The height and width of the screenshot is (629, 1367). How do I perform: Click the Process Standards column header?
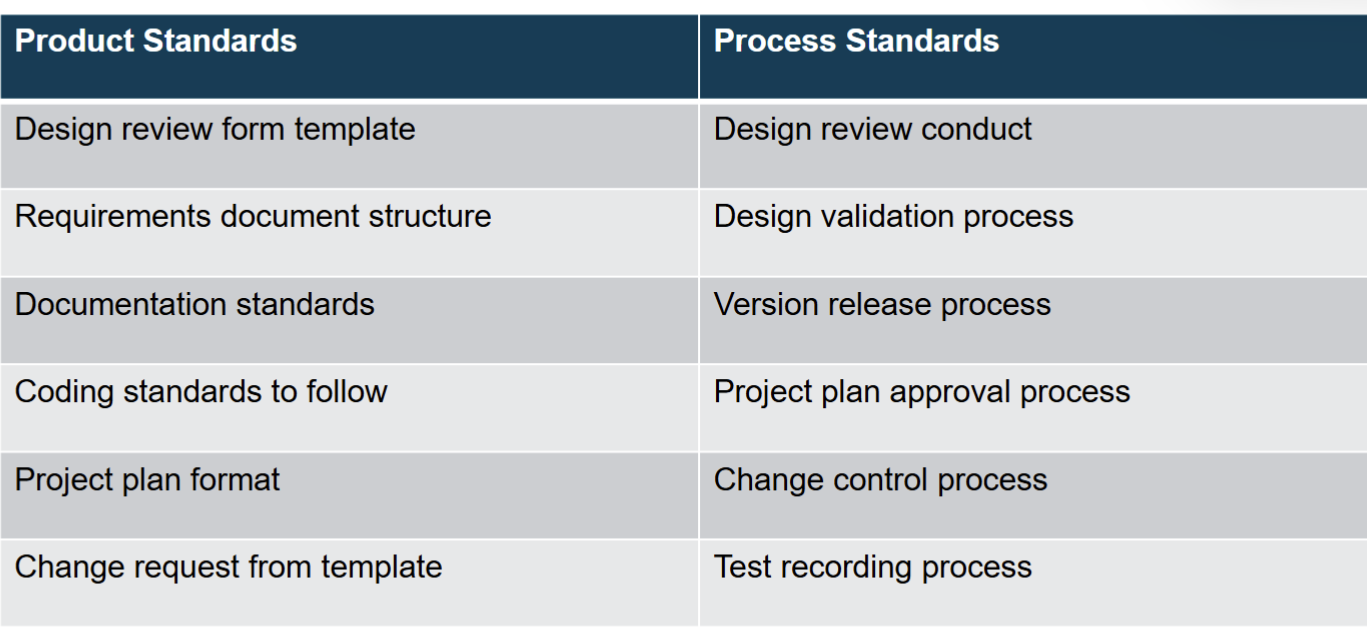tap(1033, 57)
